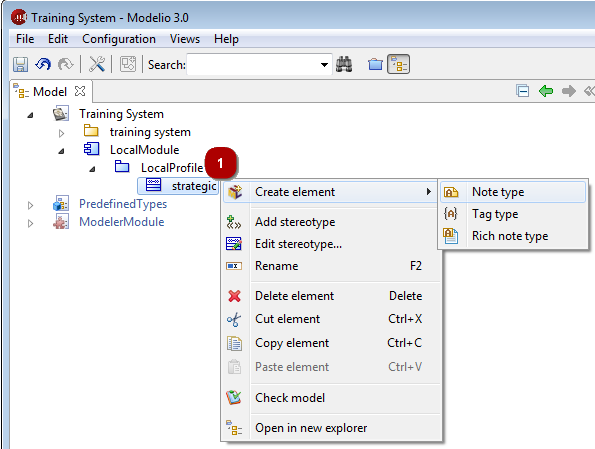Choose Add stereotype from context menu
The image size is (595, 449).
pos(332,222)
